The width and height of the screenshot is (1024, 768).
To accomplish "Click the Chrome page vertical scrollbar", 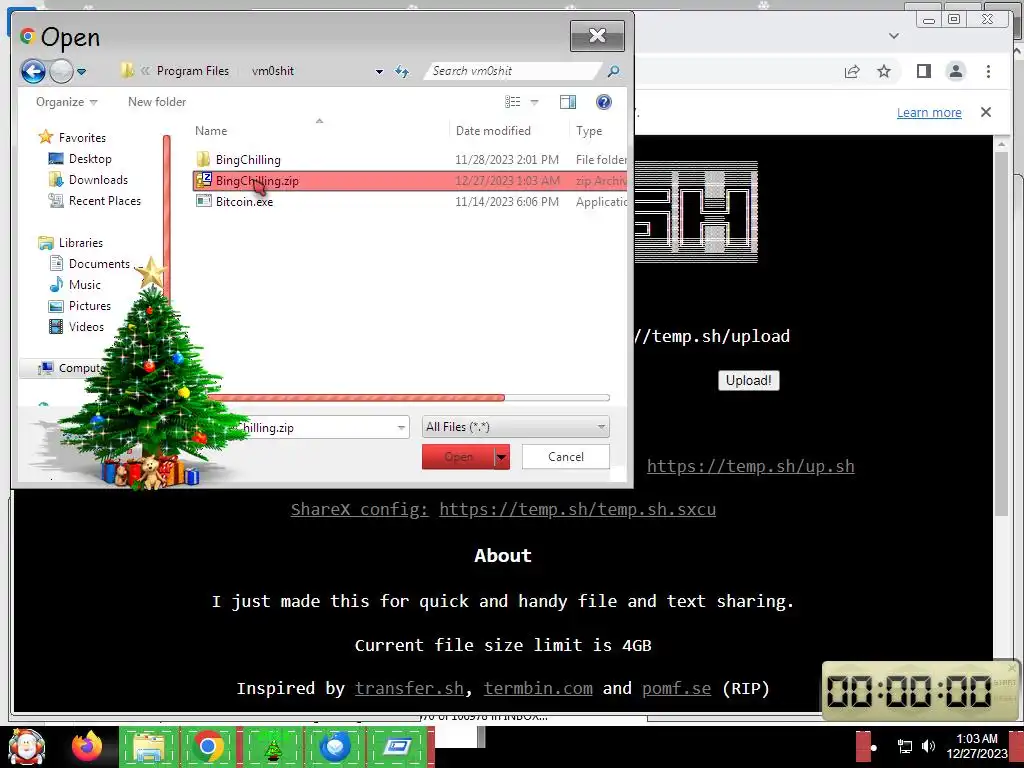I will click(x=1002, y=333).
